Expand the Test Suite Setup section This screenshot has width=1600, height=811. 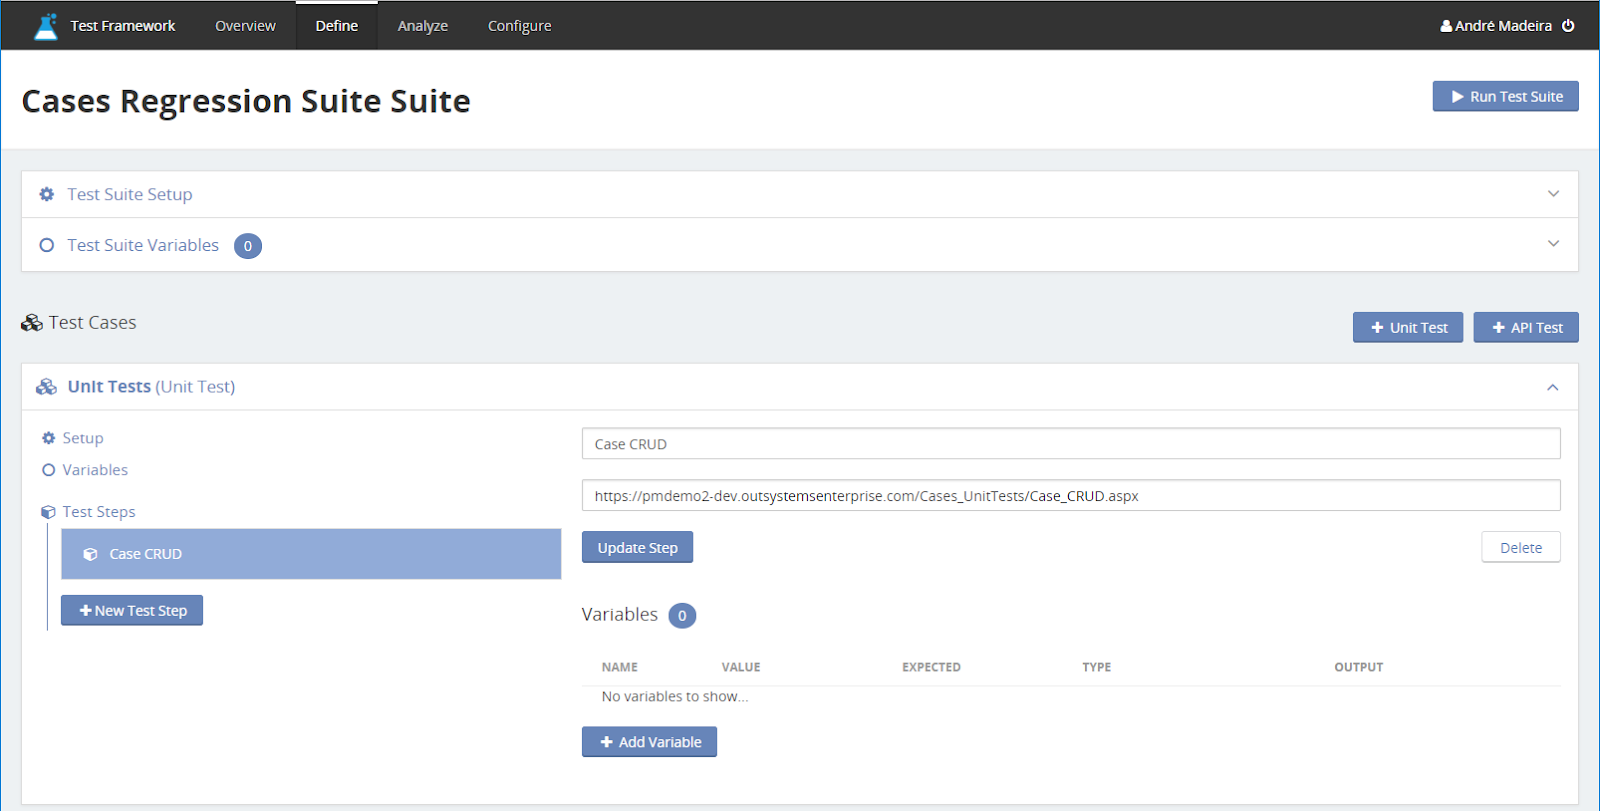[x=1553, y=194]
